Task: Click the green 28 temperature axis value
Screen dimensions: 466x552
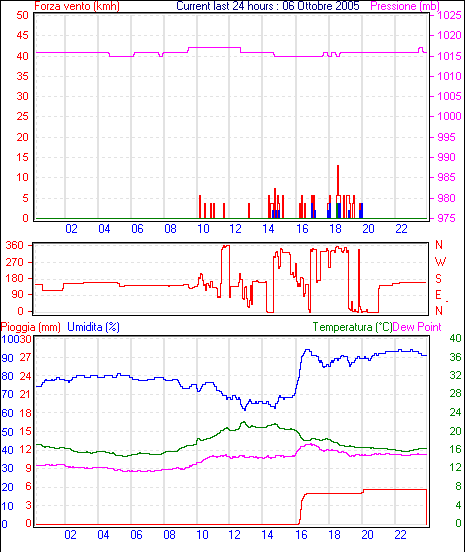Action: [455, 394]
